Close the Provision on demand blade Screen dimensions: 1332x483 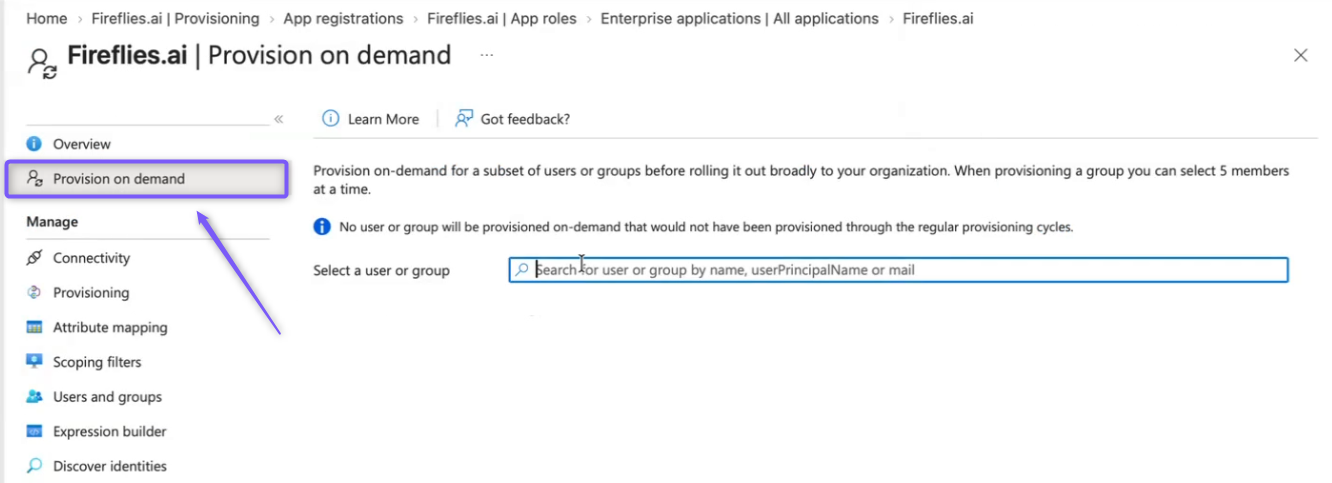point(1300,56)
